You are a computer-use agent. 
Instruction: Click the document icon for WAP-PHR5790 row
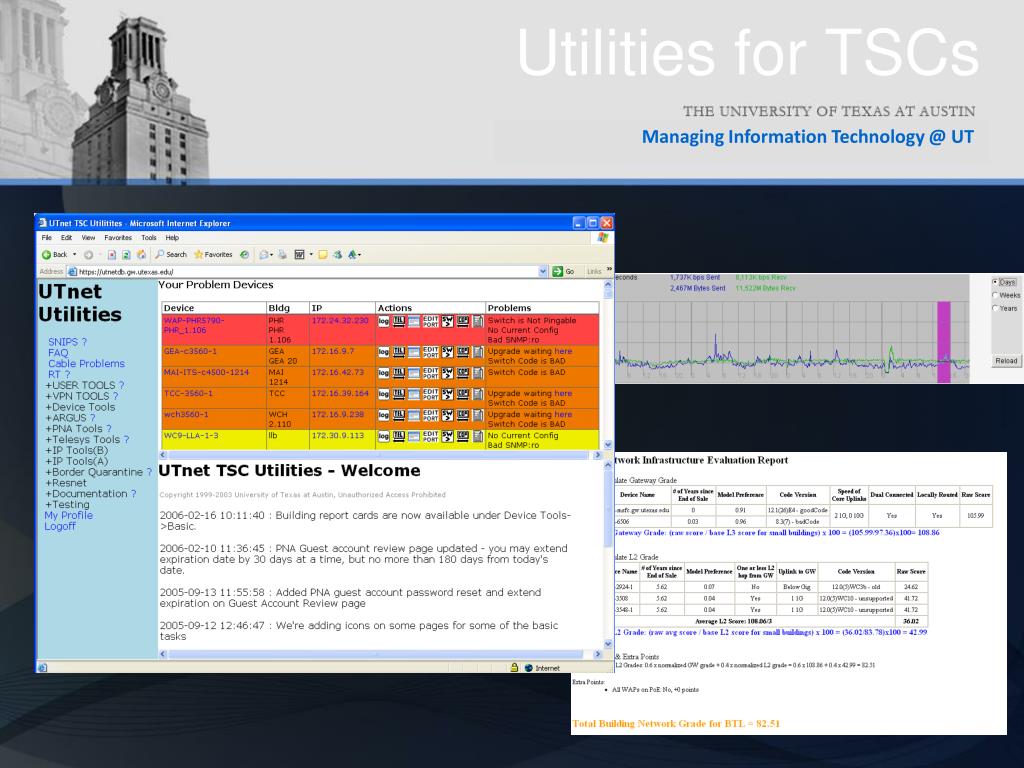point(478,321)
